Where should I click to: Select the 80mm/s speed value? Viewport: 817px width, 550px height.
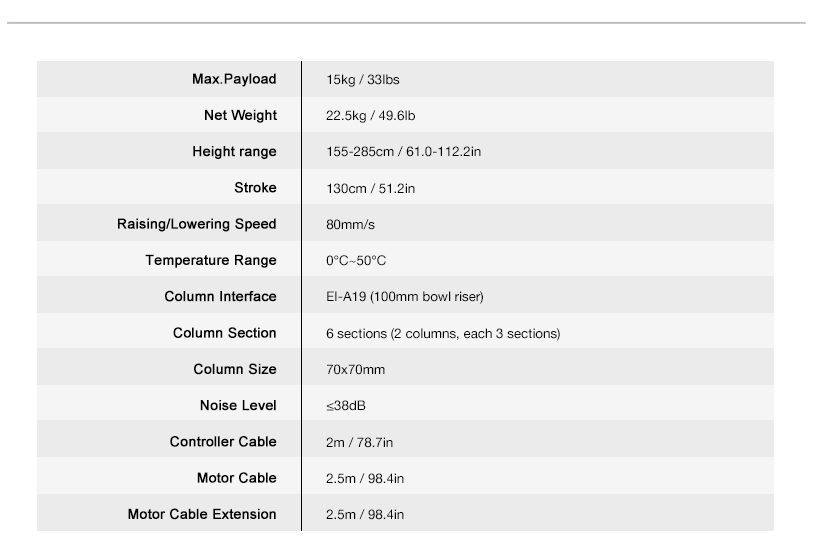point(350,225)
